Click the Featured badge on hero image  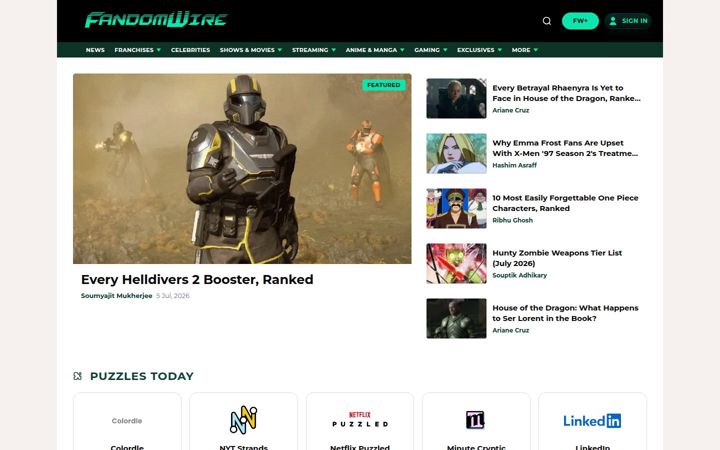tap(384, 85)
